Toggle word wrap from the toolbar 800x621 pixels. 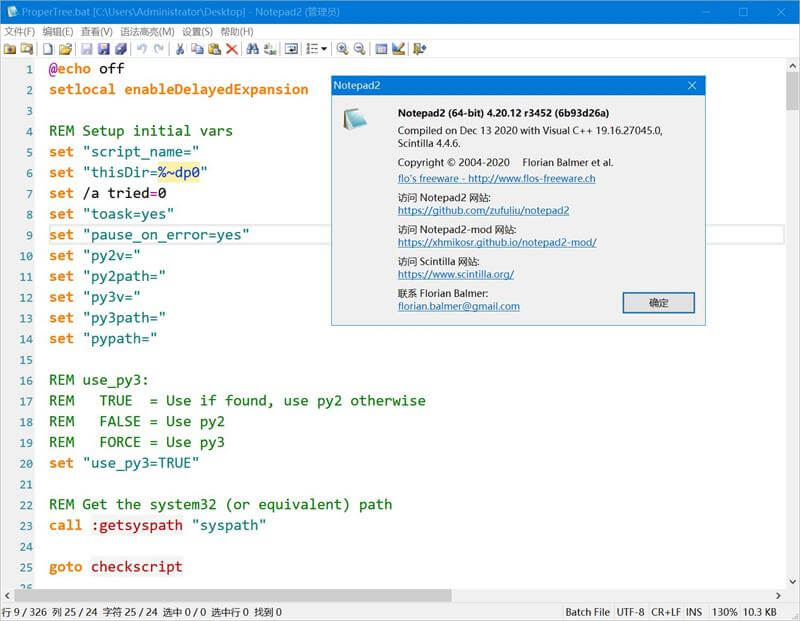tap(291, 49)
